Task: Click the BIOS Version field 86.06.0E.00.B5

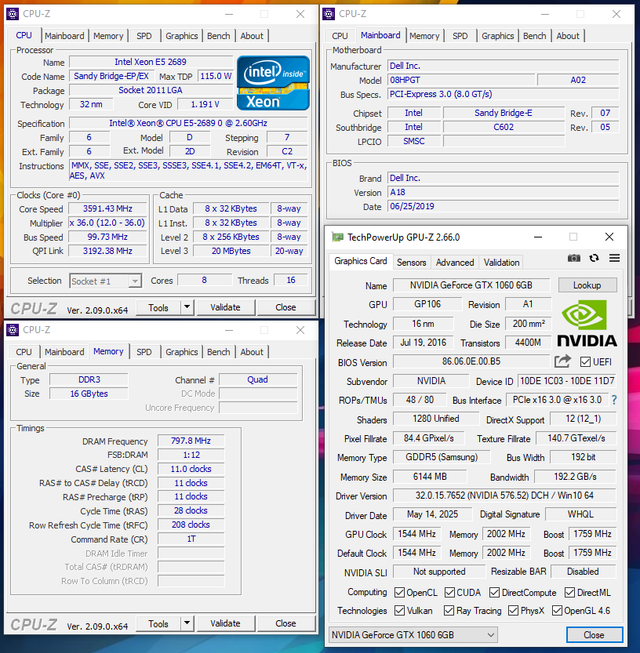Action: 471,361
